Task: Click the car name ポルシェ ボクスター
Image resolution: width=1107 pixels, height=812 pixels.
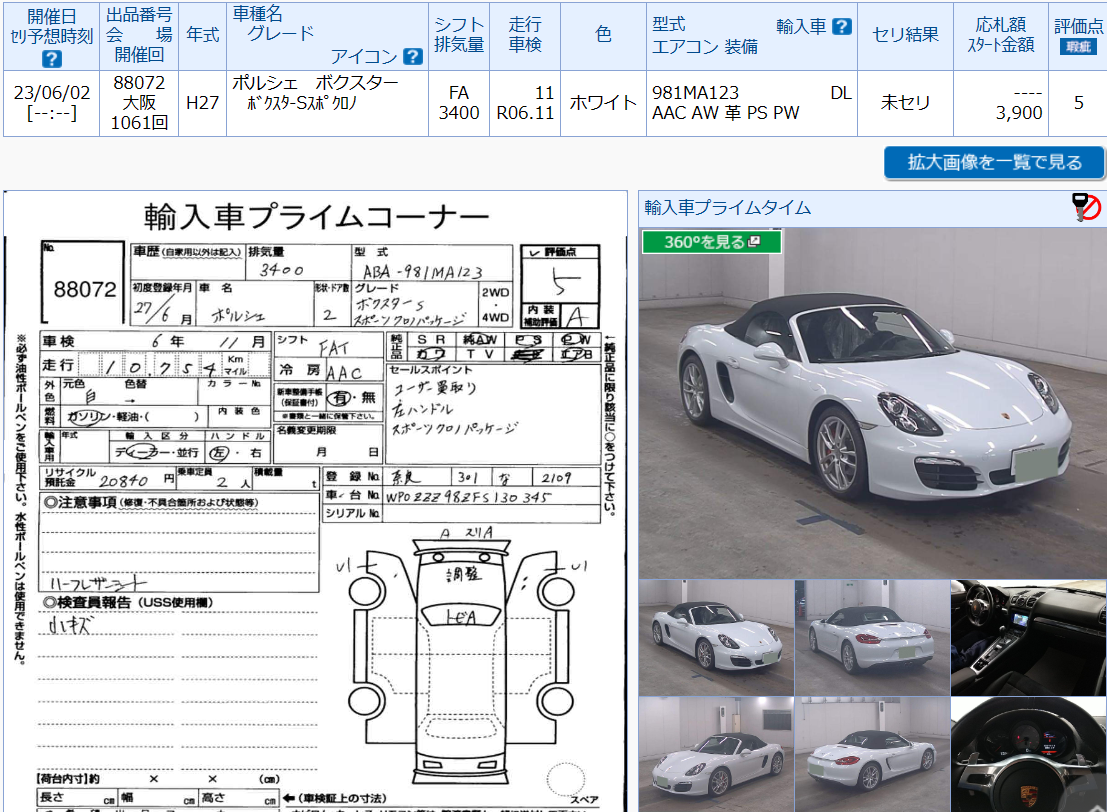Action: pyautogui.click(x=316, y=83)
